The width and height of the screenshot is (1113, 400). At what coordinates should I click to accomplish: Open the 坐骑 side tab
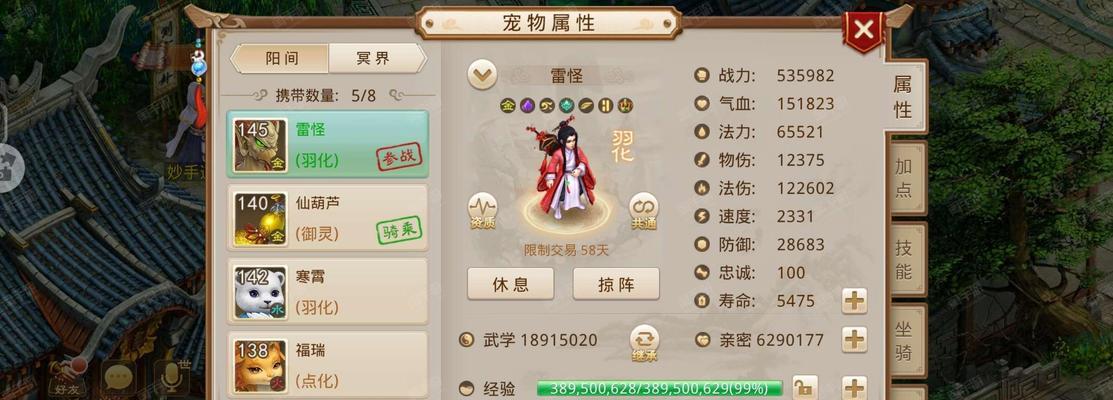tap(905, 341)
